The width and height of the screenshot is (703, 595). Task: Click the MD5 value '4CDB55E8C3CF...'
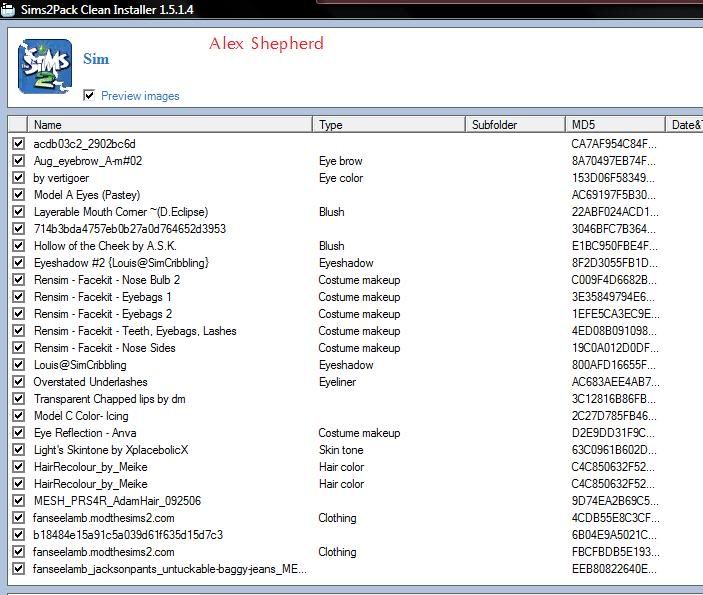pos(616,517)
